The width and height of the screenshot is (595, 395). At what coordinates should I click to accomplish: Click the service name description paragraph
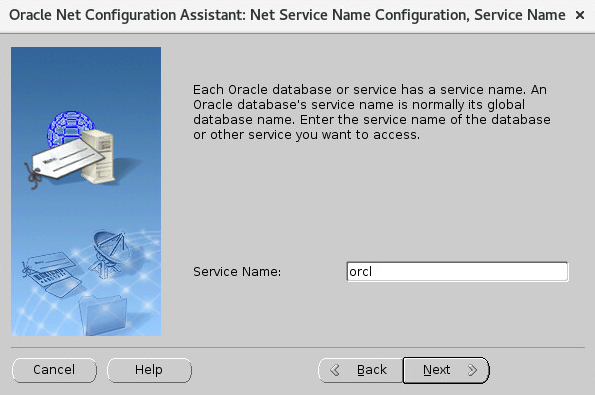pyautogui.click(x=372, y=112)
